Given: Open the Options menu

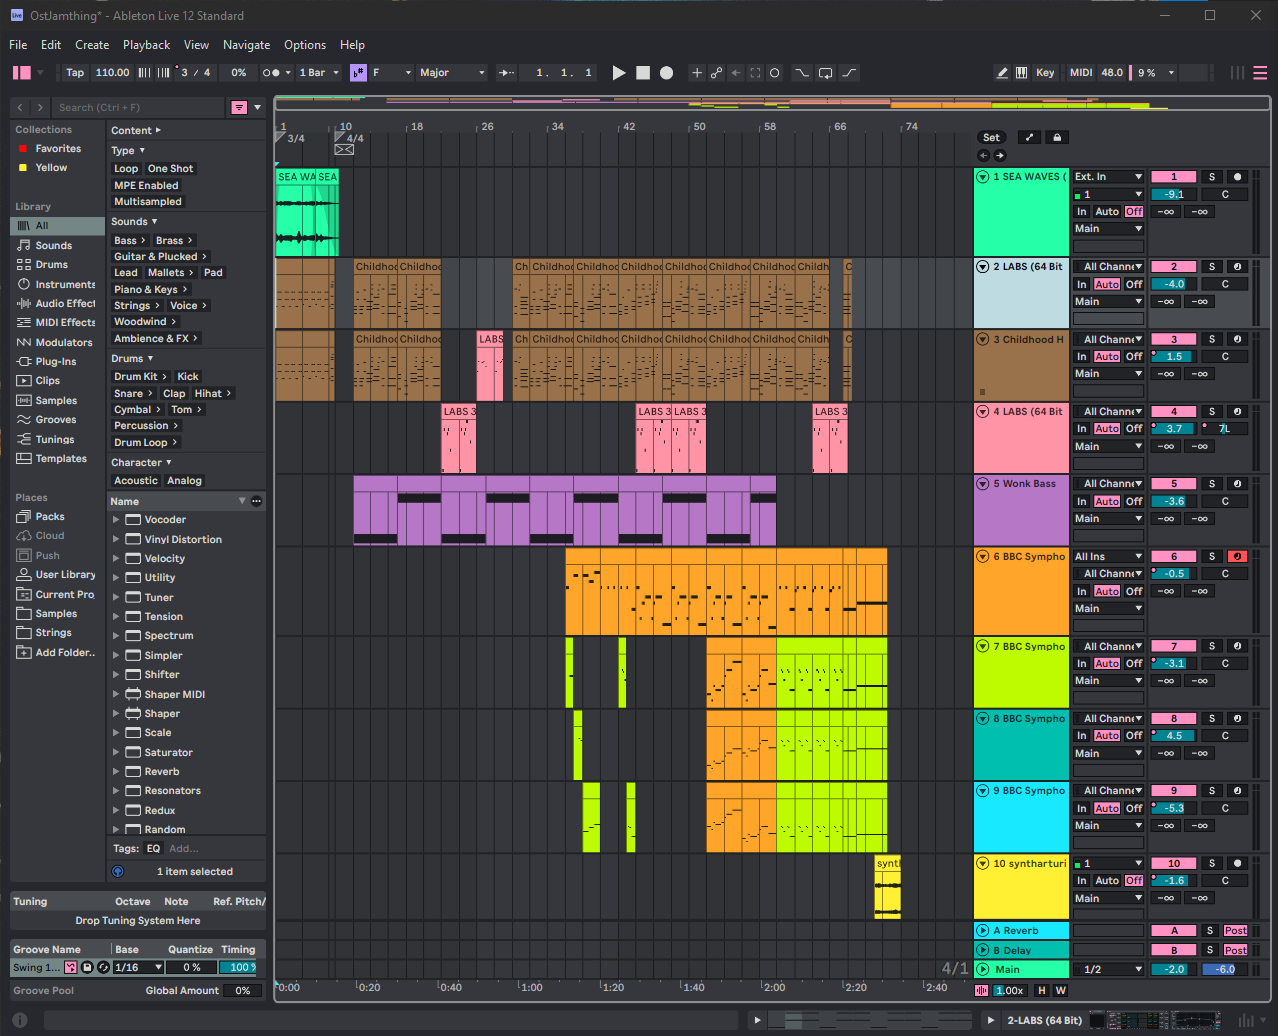Looking at the screenshot, I should coord(304,45).
